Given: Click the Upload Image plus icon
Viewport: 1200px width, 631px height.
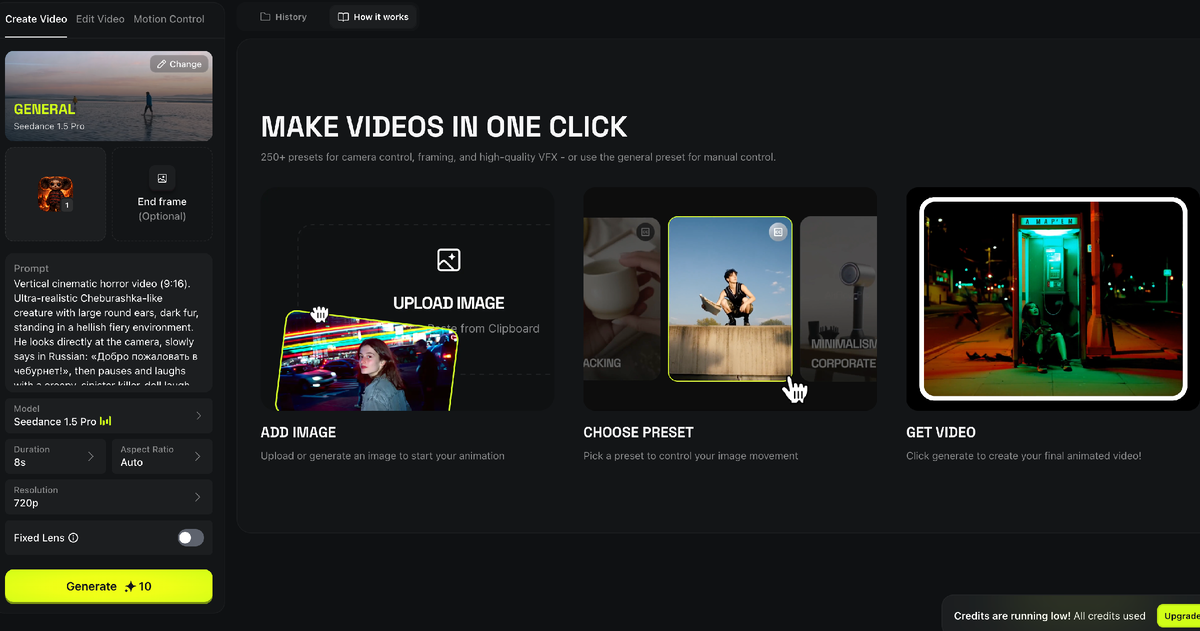Looking at the screenshot, I should (448, 260).
